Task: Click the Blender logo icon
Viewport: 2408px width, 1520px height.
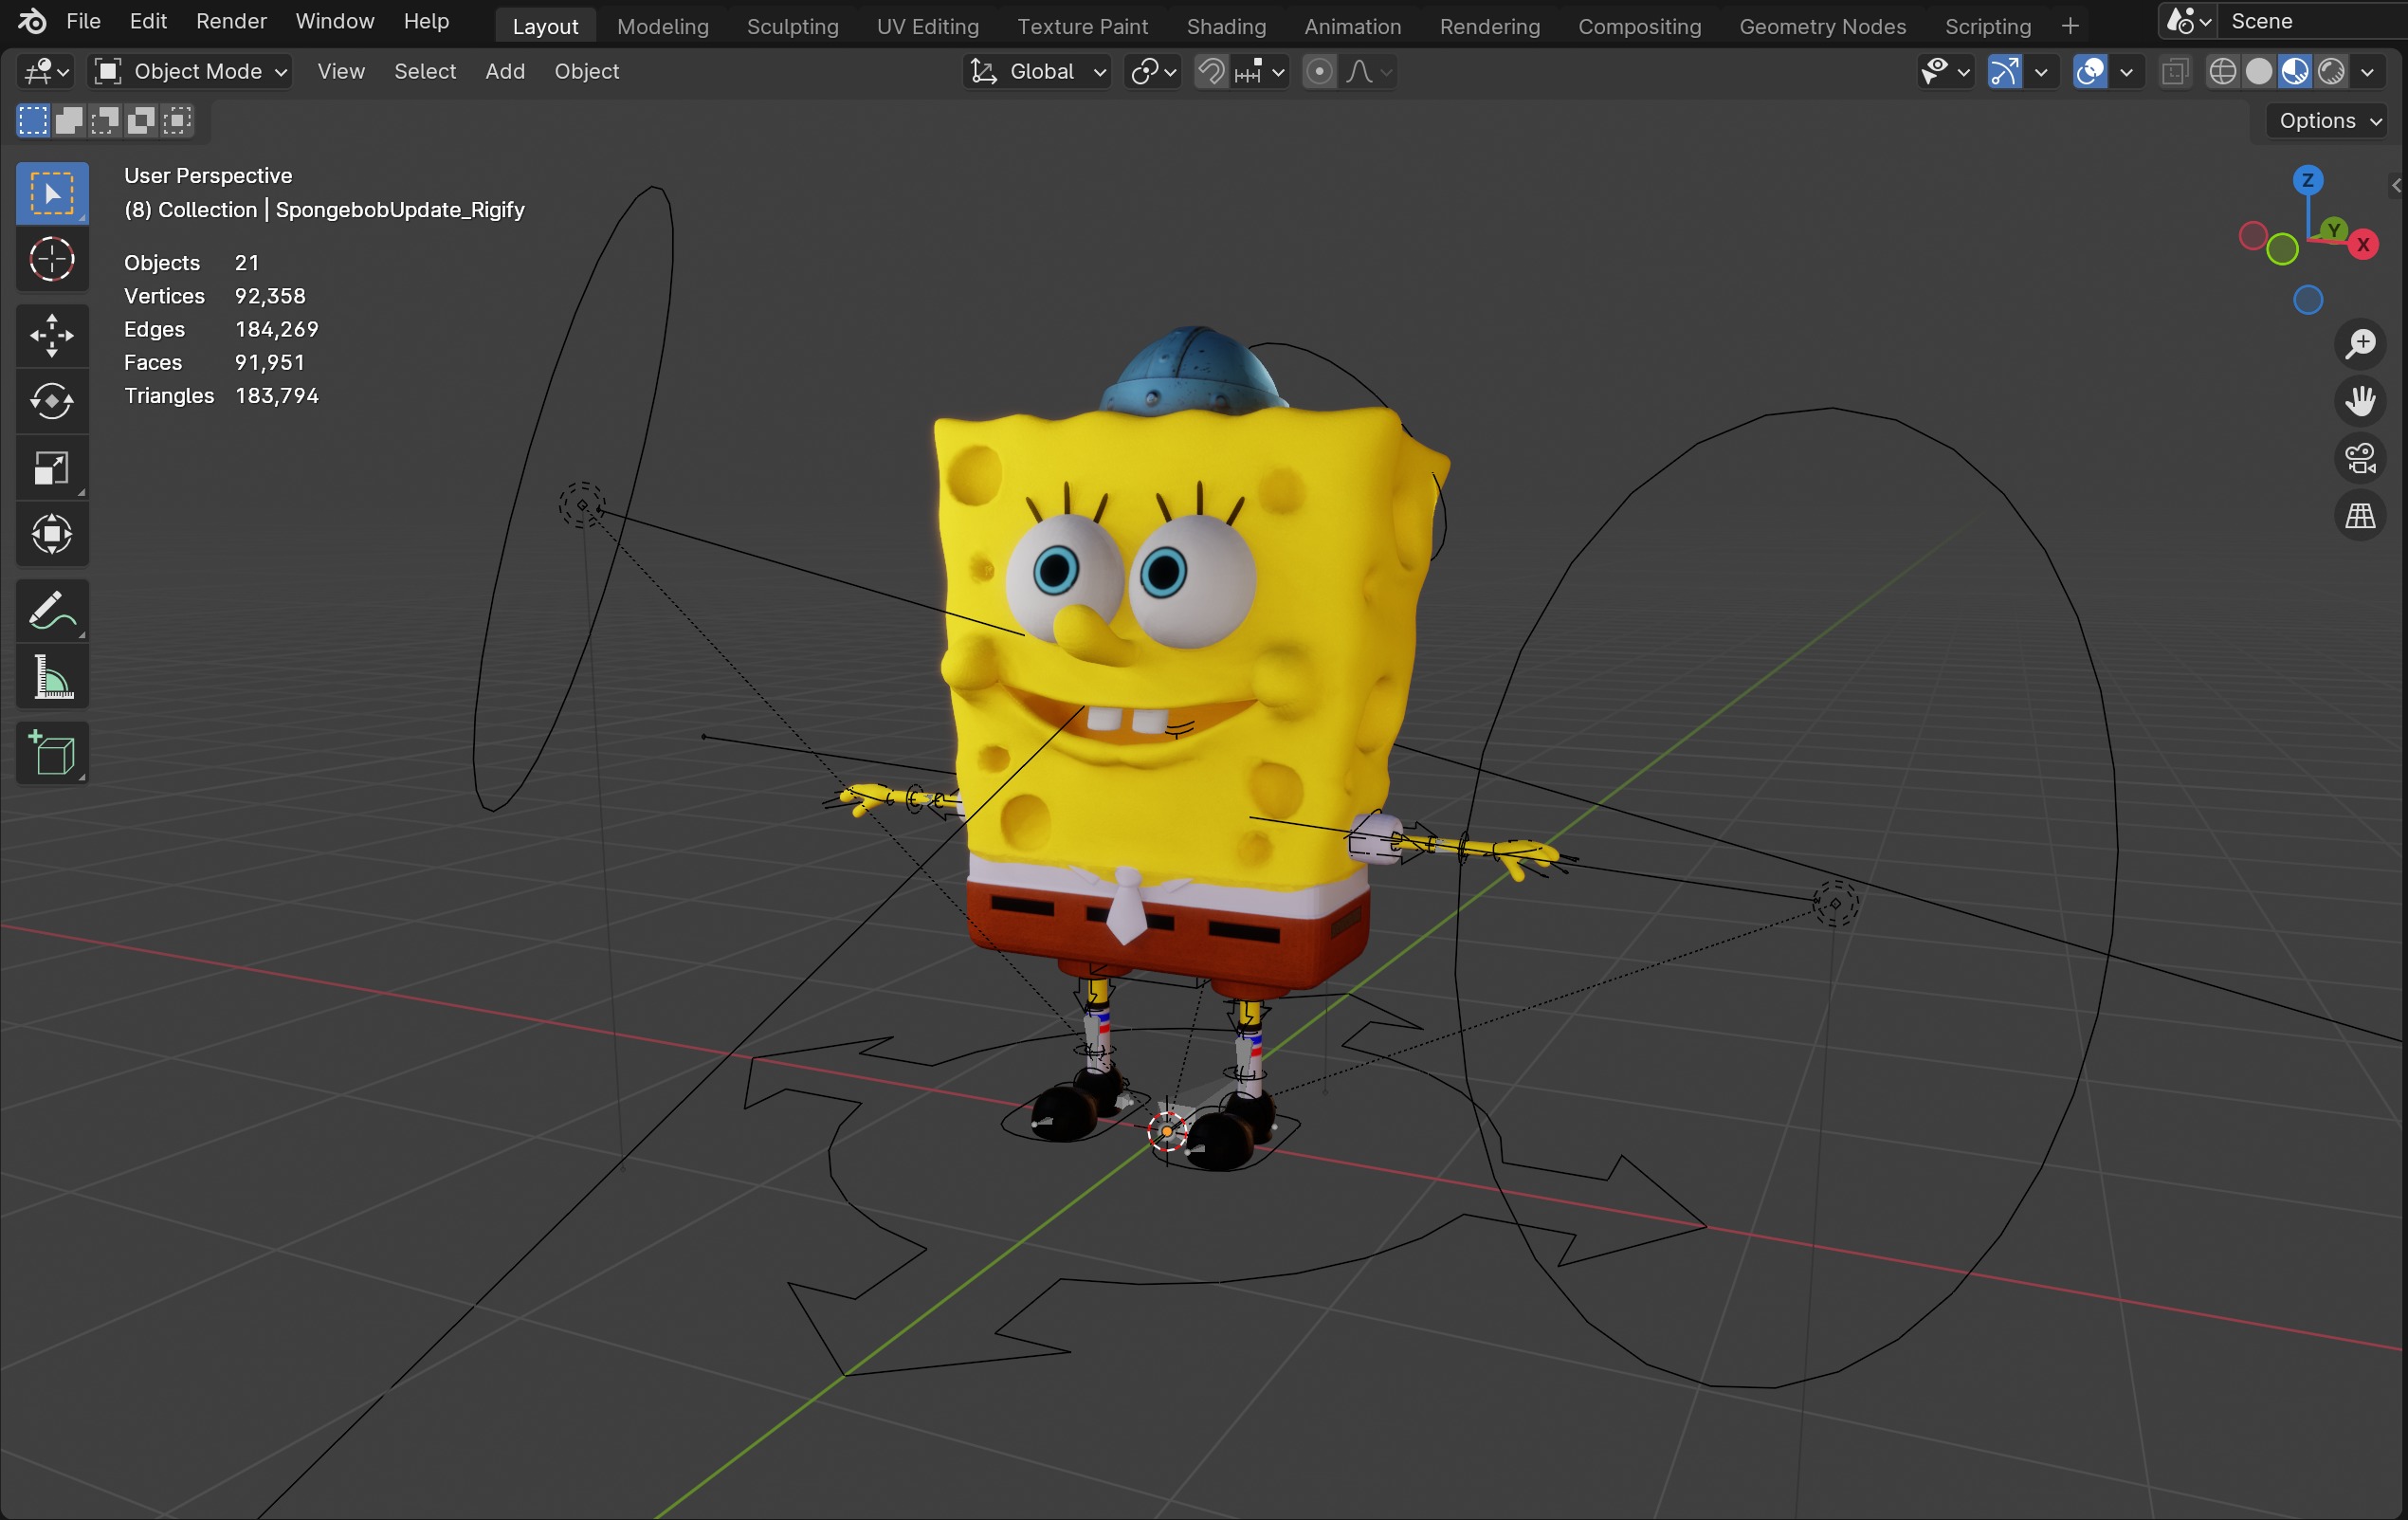Action: [32, 21]
